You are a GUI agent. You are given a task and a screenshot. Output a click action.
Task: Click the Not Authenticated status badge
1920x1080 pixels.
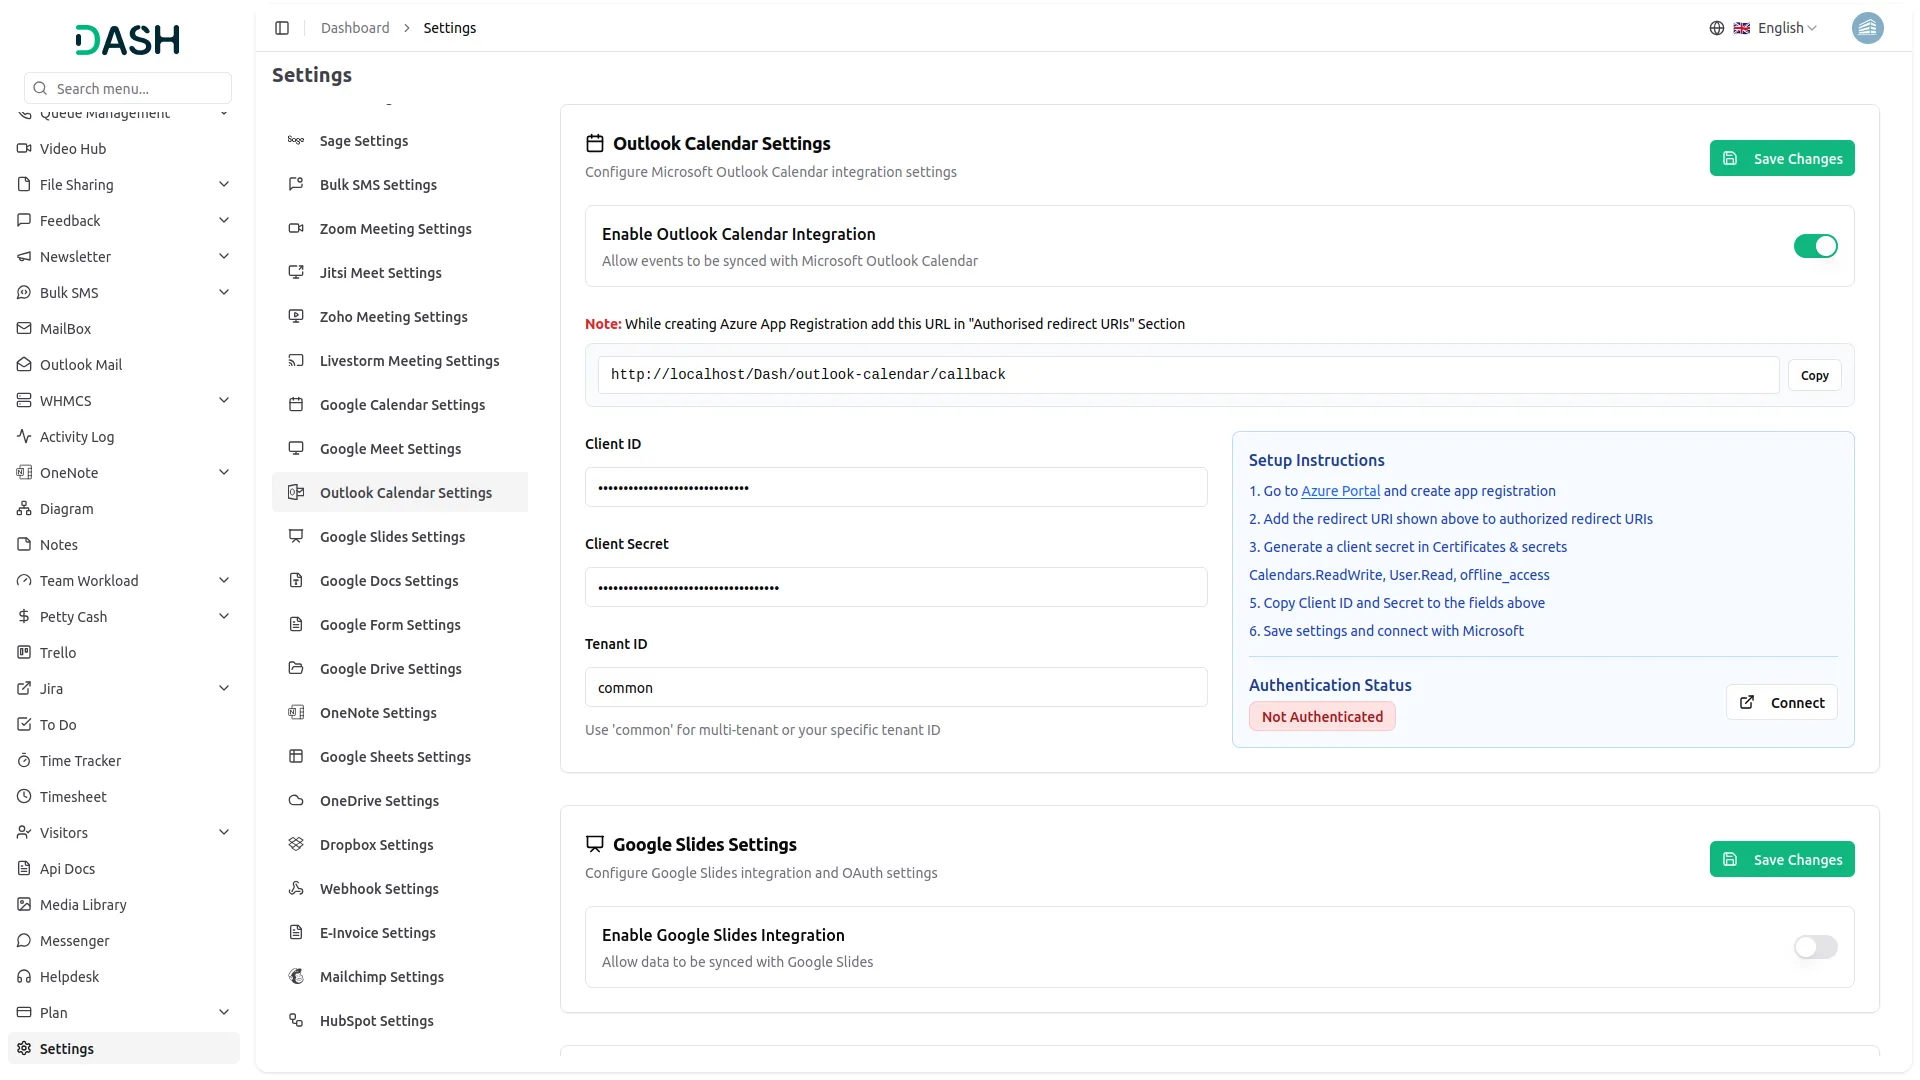click(1322, 717)
